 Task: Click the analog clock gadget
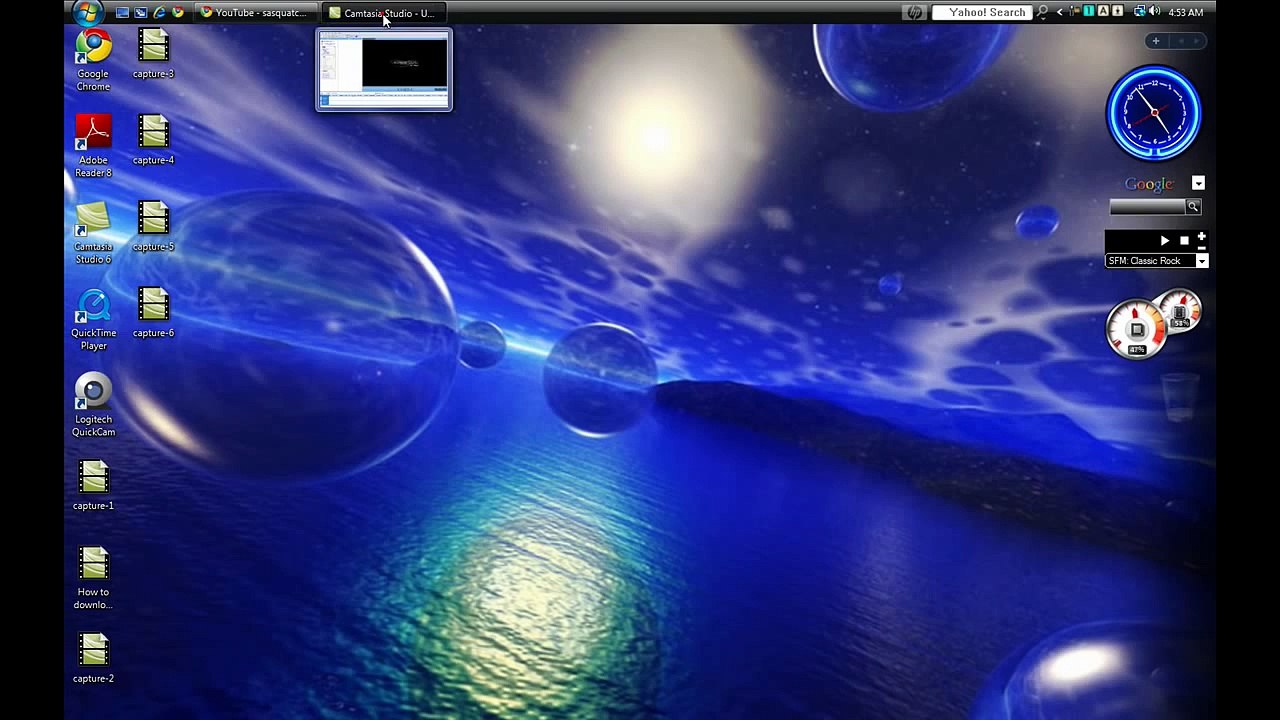tap(1154, 113)
